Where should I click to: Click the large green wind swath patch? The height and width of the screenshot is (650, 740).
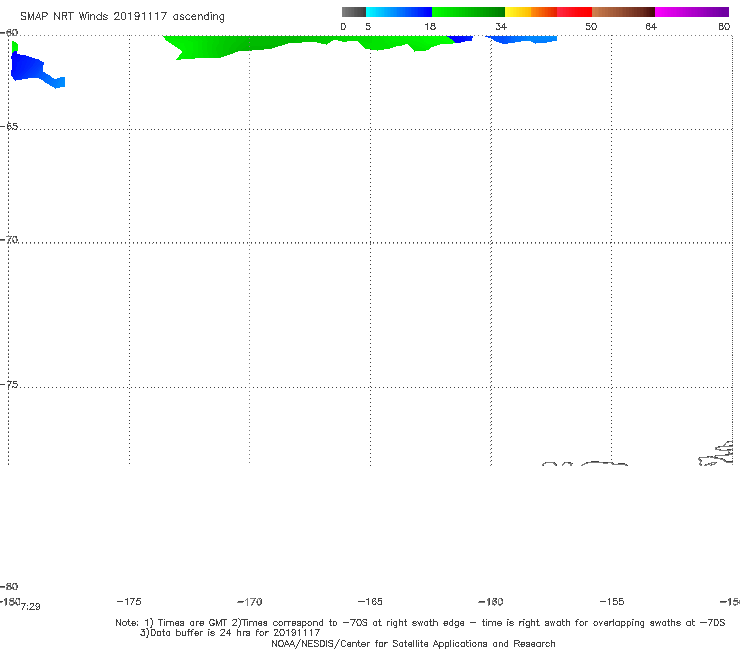click(307, 45)
